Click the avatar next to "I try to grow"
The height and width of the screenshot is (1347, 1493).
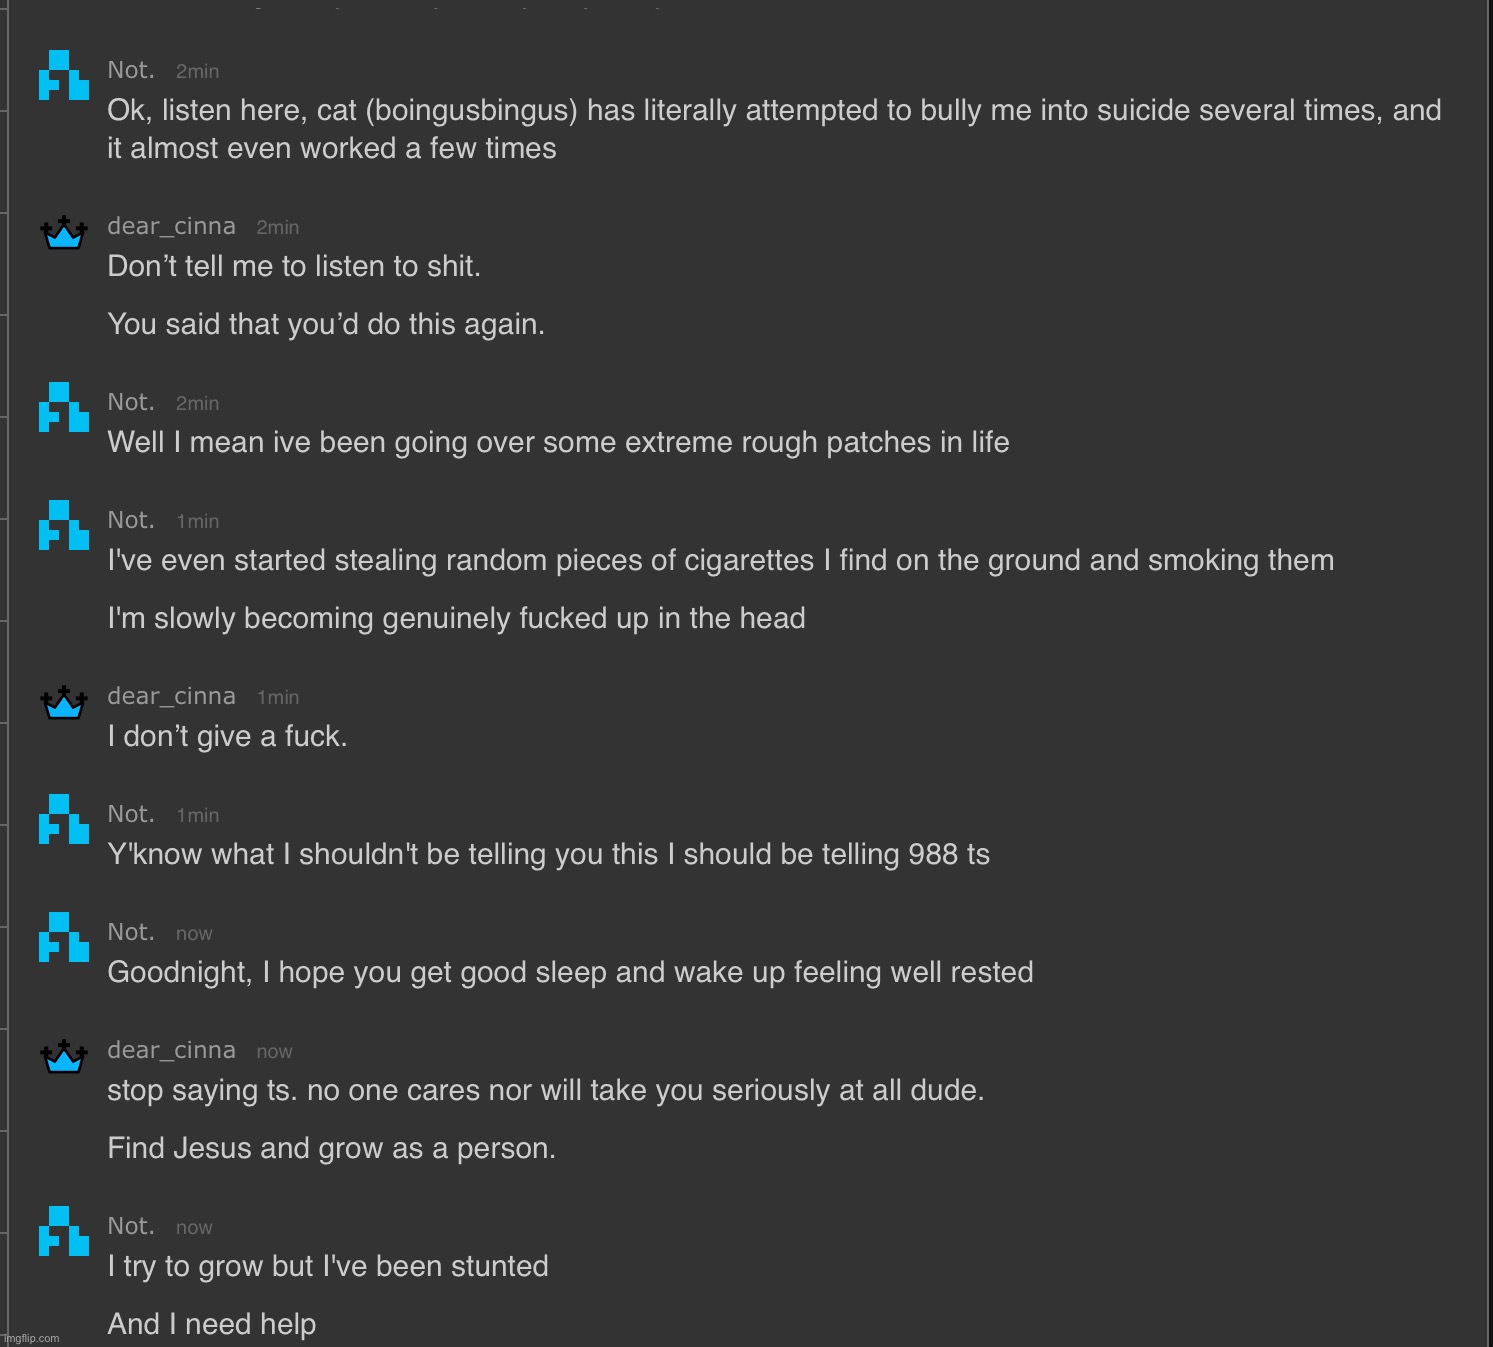(64, 1231)
